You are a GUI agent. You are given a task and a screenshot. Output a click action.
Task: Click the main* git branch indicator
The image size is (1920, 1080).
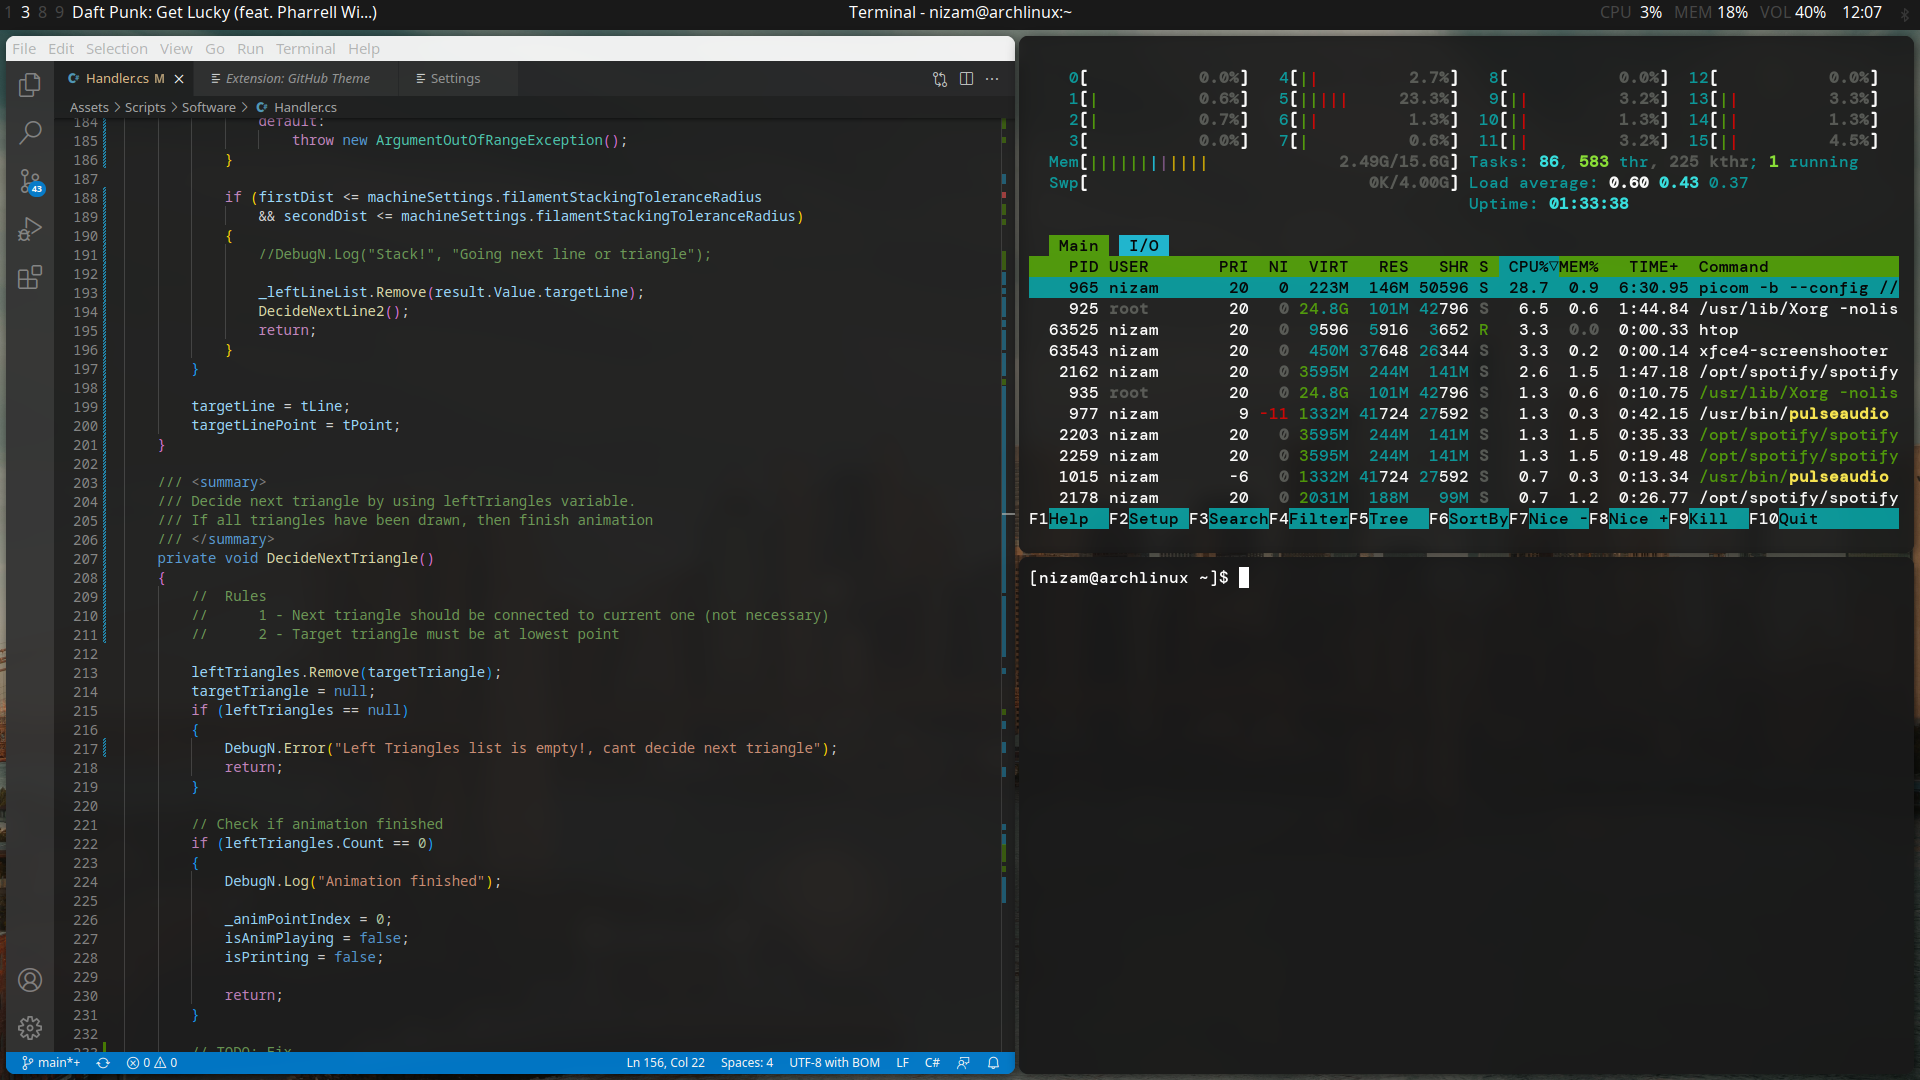click(51, 1063)
